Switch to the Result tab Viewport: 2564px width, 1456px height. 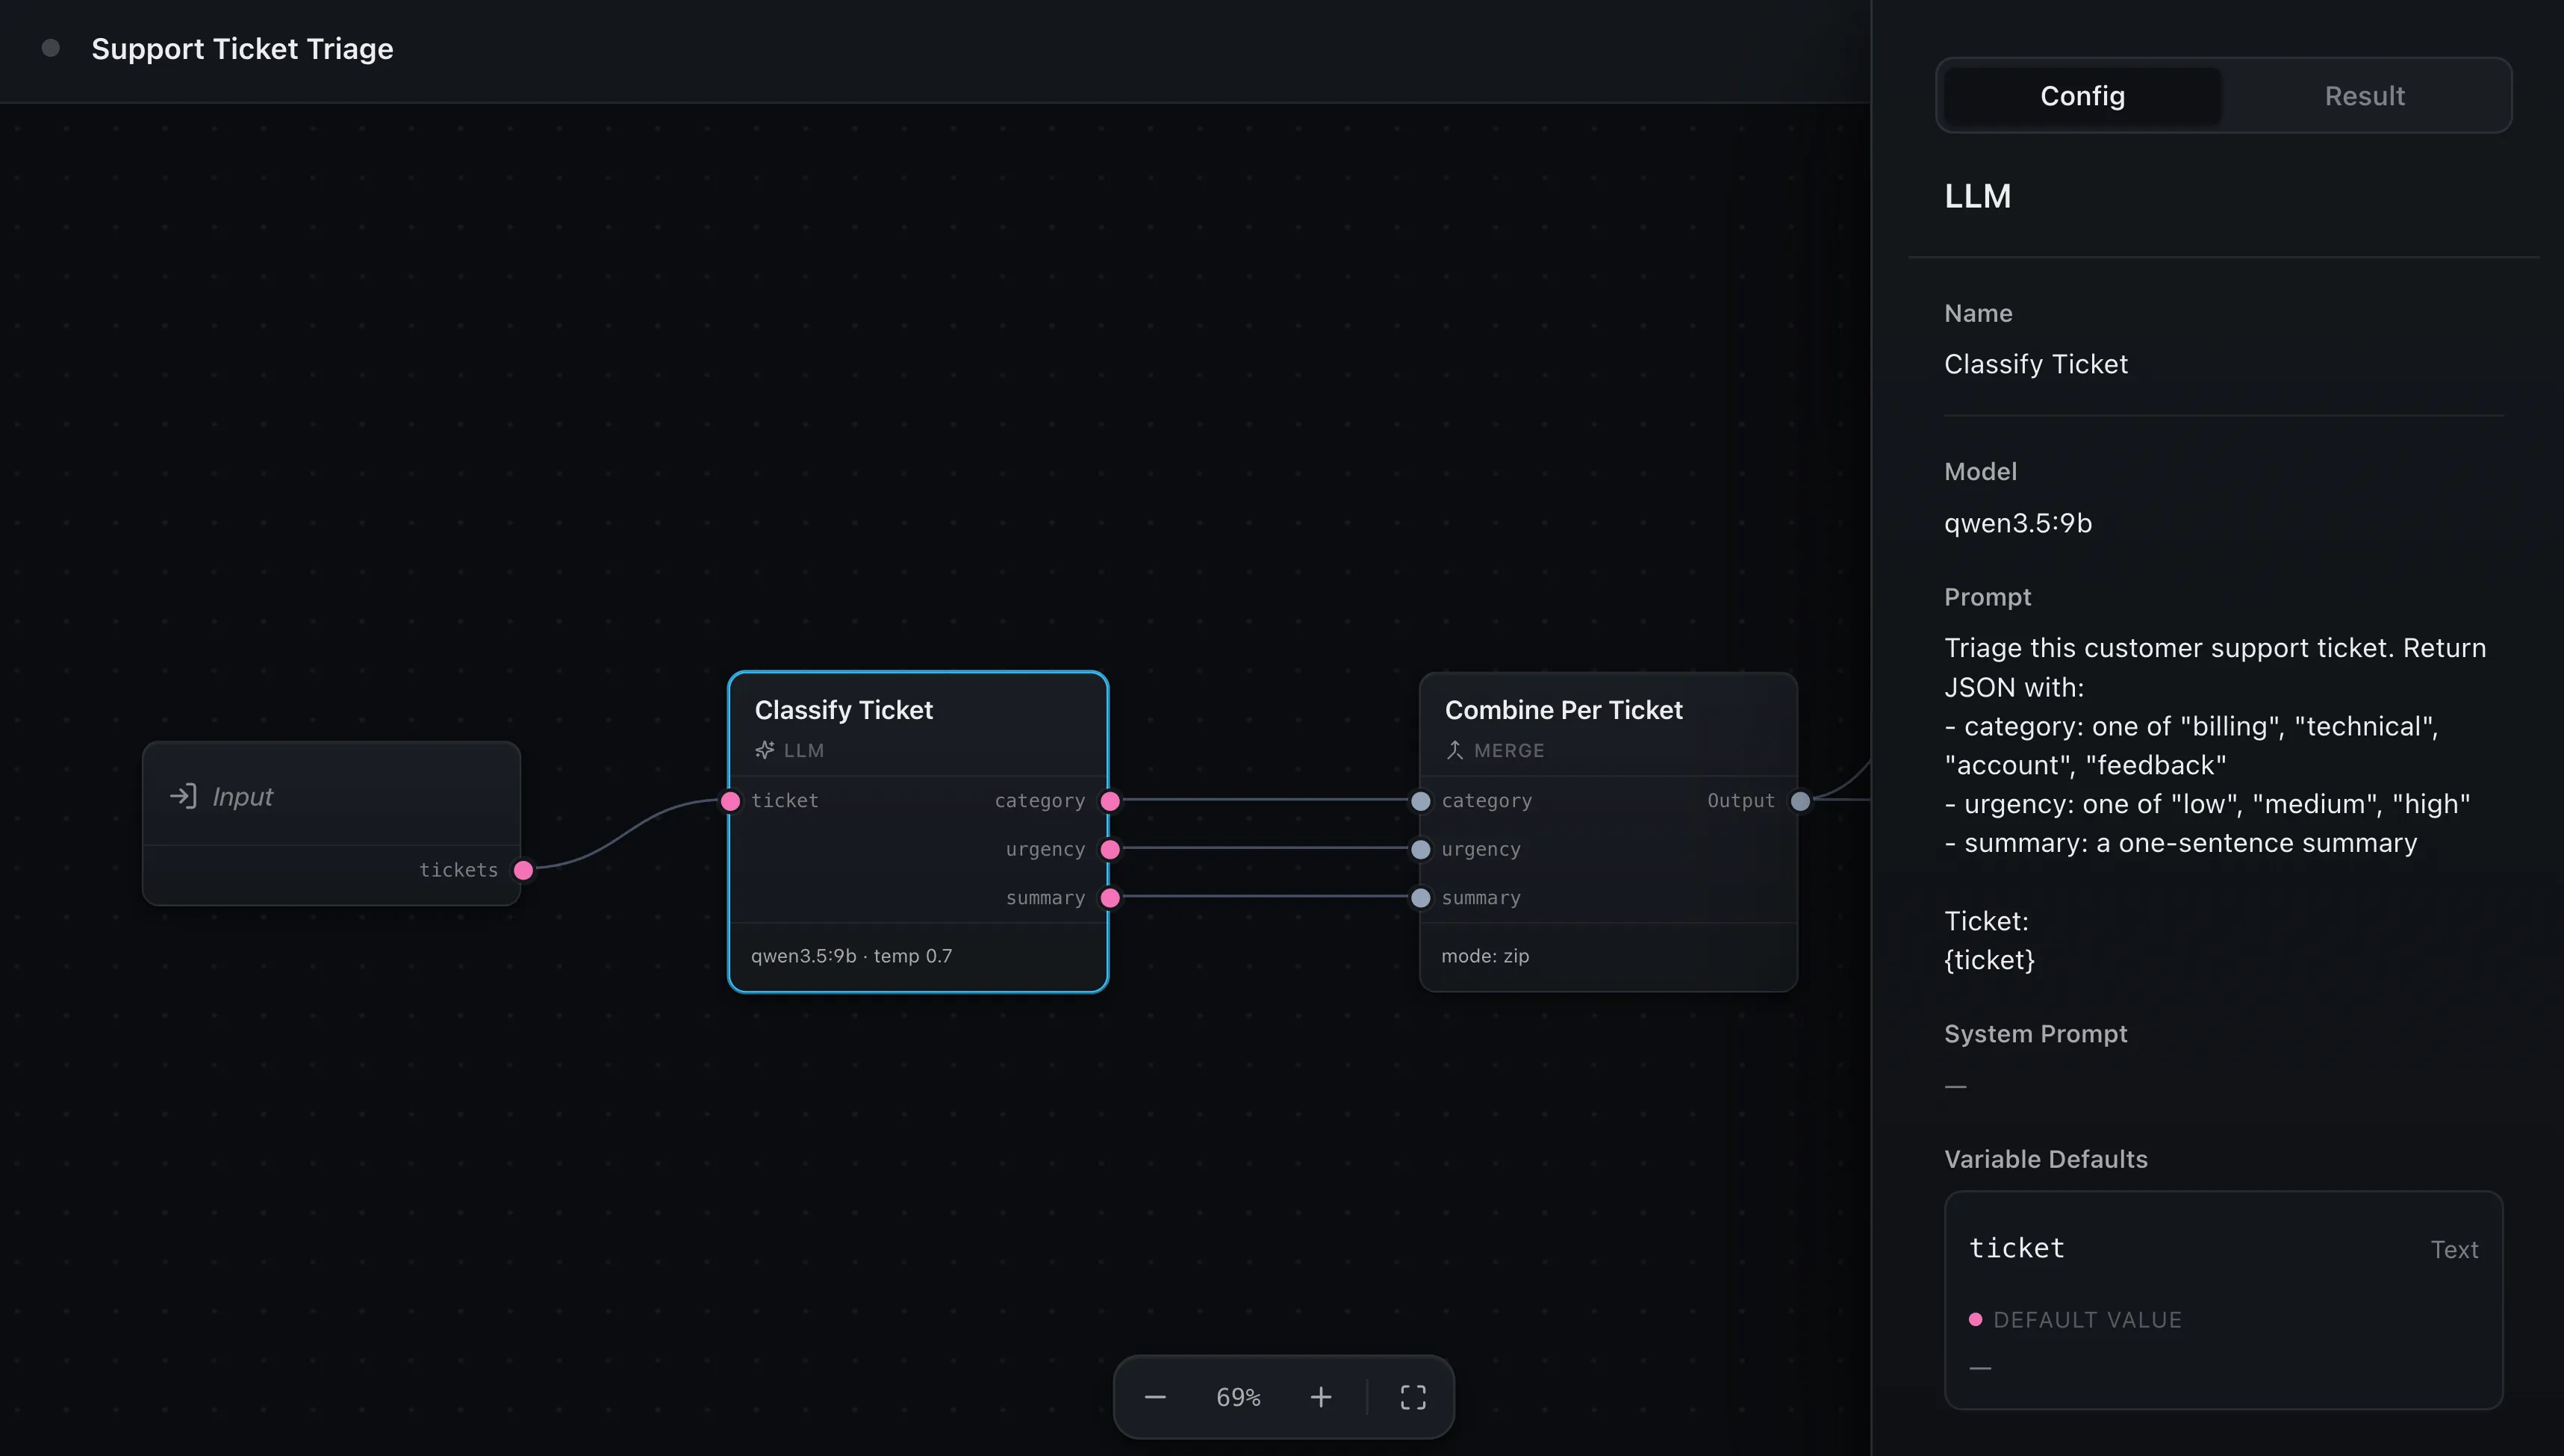[x=2364, y=96]
